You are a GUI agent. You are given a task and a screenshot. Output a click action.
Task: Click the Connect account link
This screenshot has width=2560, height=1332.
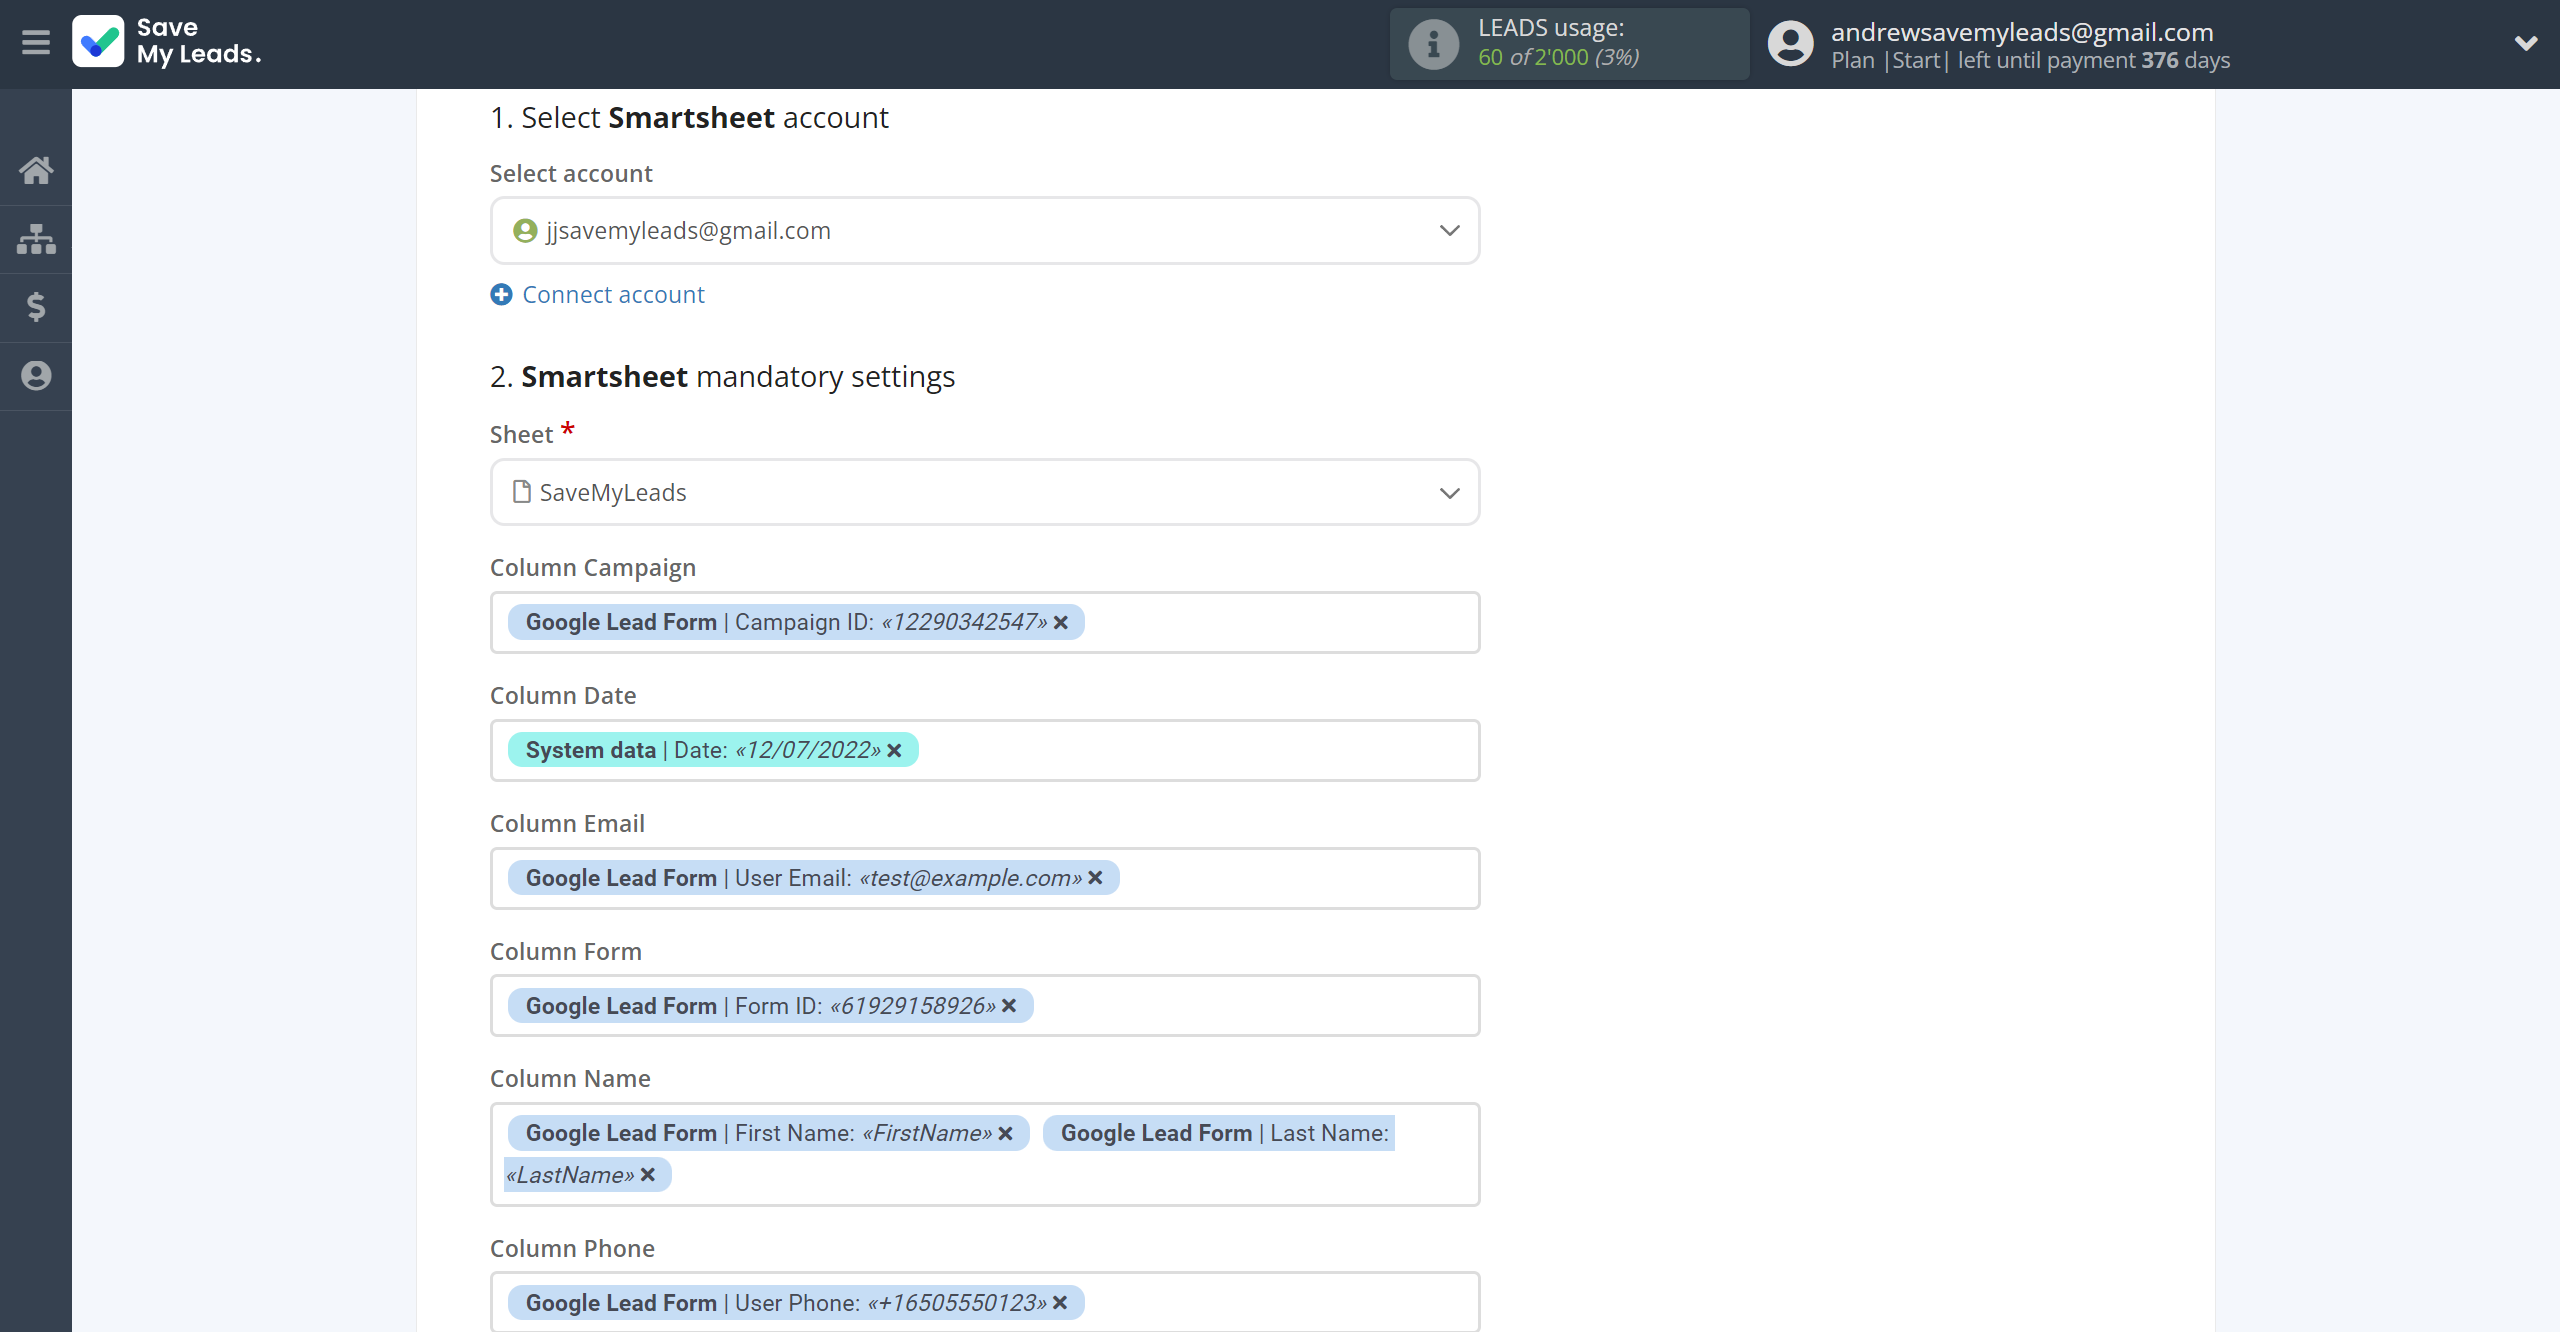pos(613,295)
